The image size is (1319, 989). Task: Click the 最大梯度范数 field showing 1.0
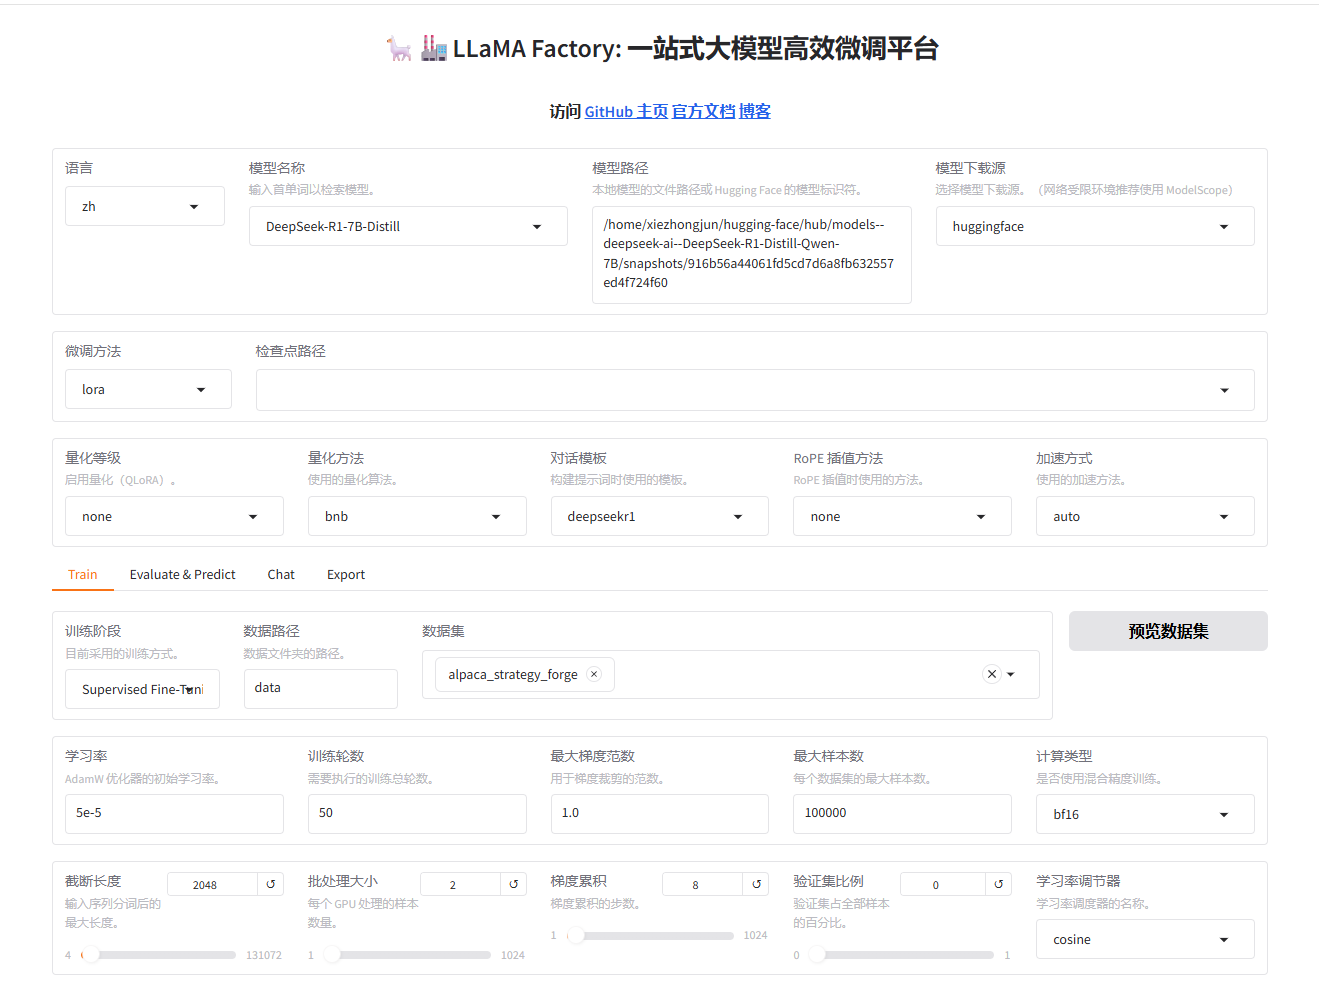[x=660, y=814]
